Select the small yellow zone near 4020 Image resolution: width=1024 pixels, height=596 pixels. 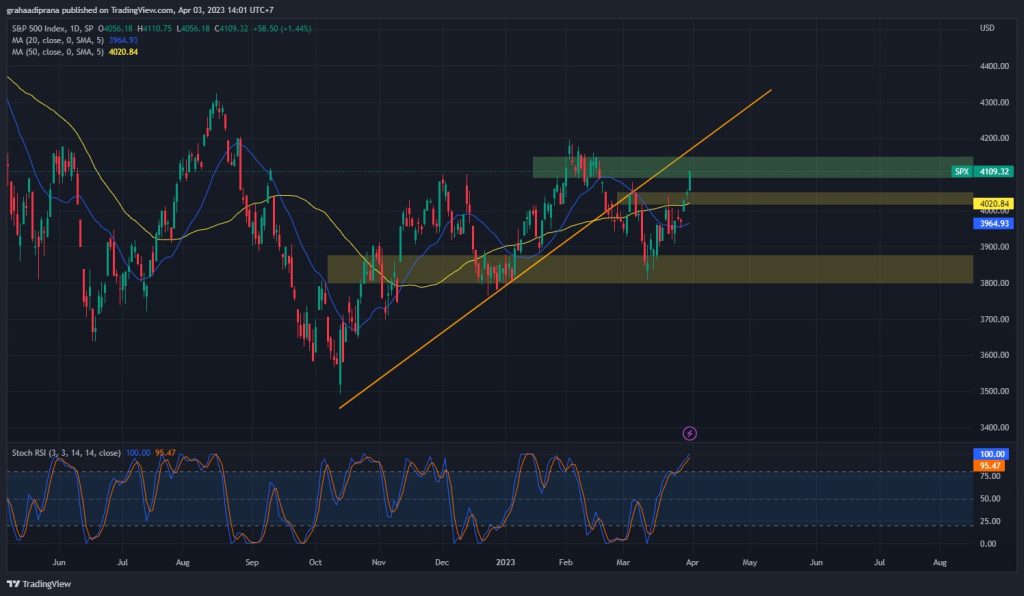[795, 198]
